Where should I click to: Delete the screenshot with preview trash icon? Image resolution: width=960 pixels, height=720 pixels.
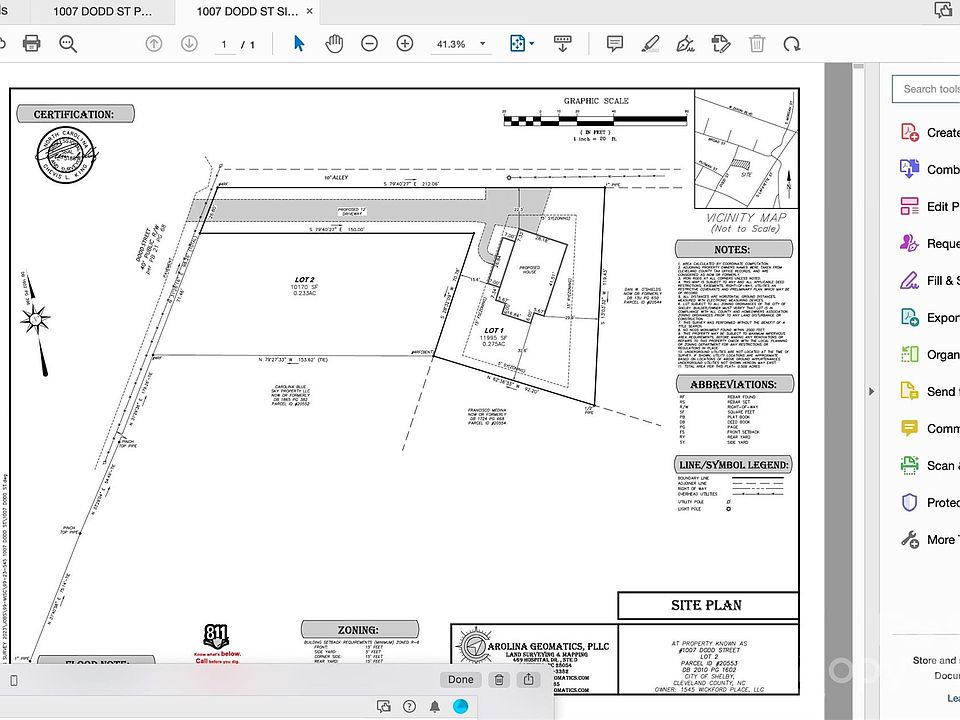499,679
